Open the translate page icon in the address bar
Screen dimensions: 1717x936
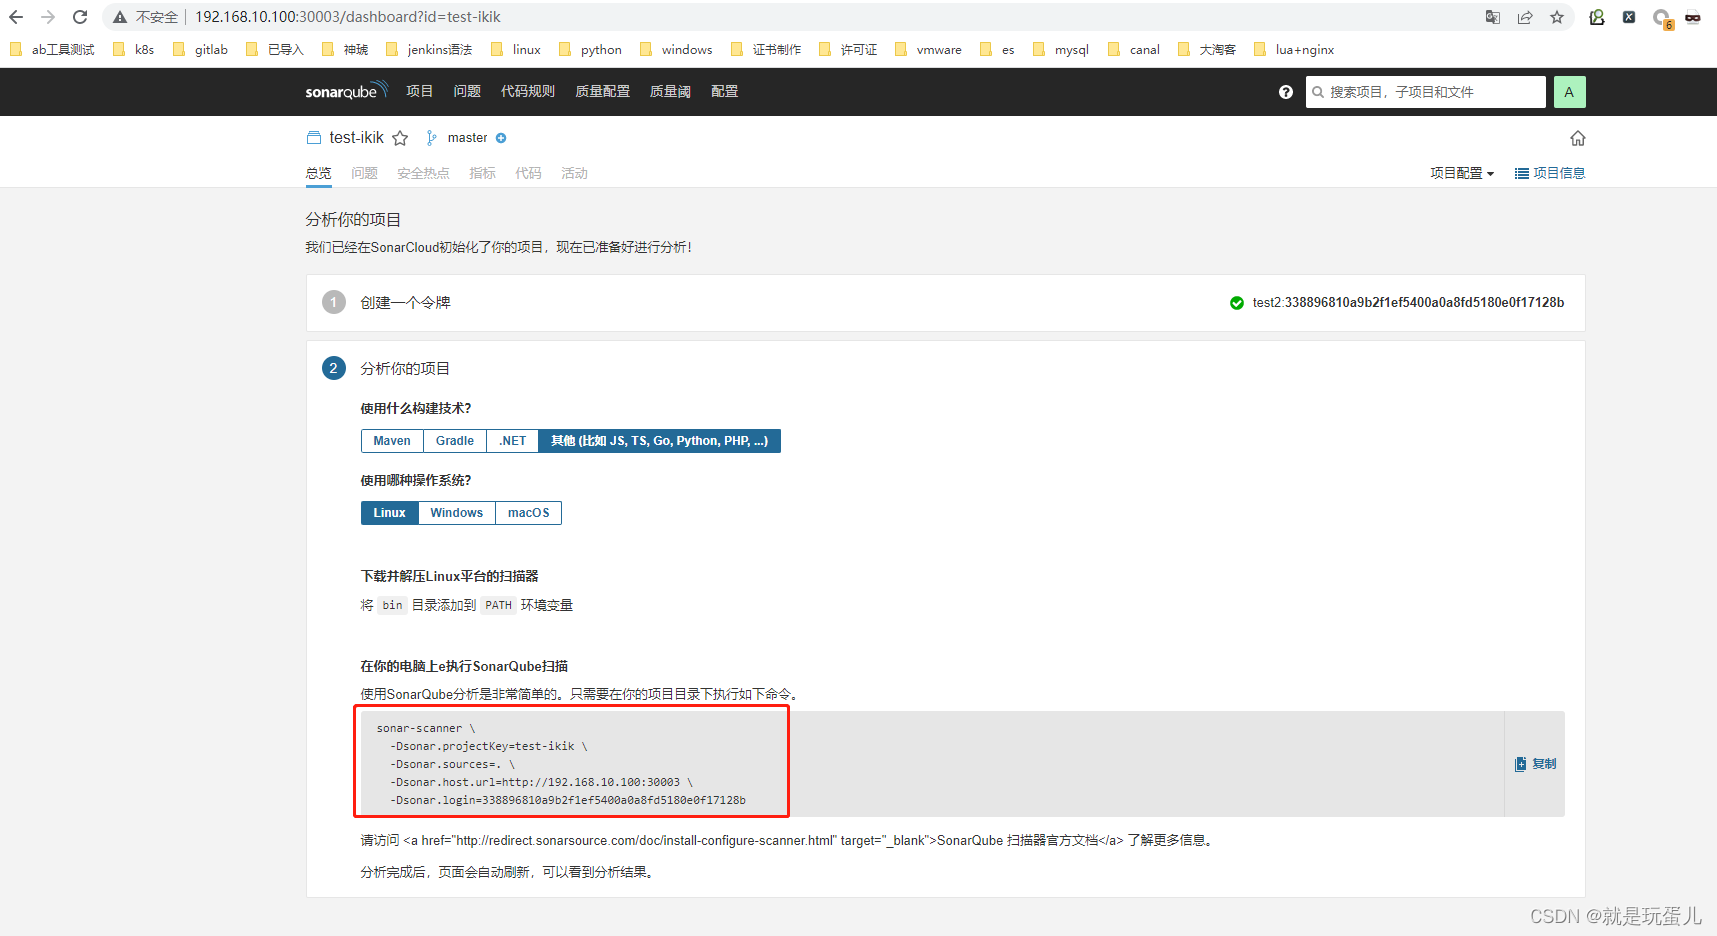click(x=1492, y=17)
